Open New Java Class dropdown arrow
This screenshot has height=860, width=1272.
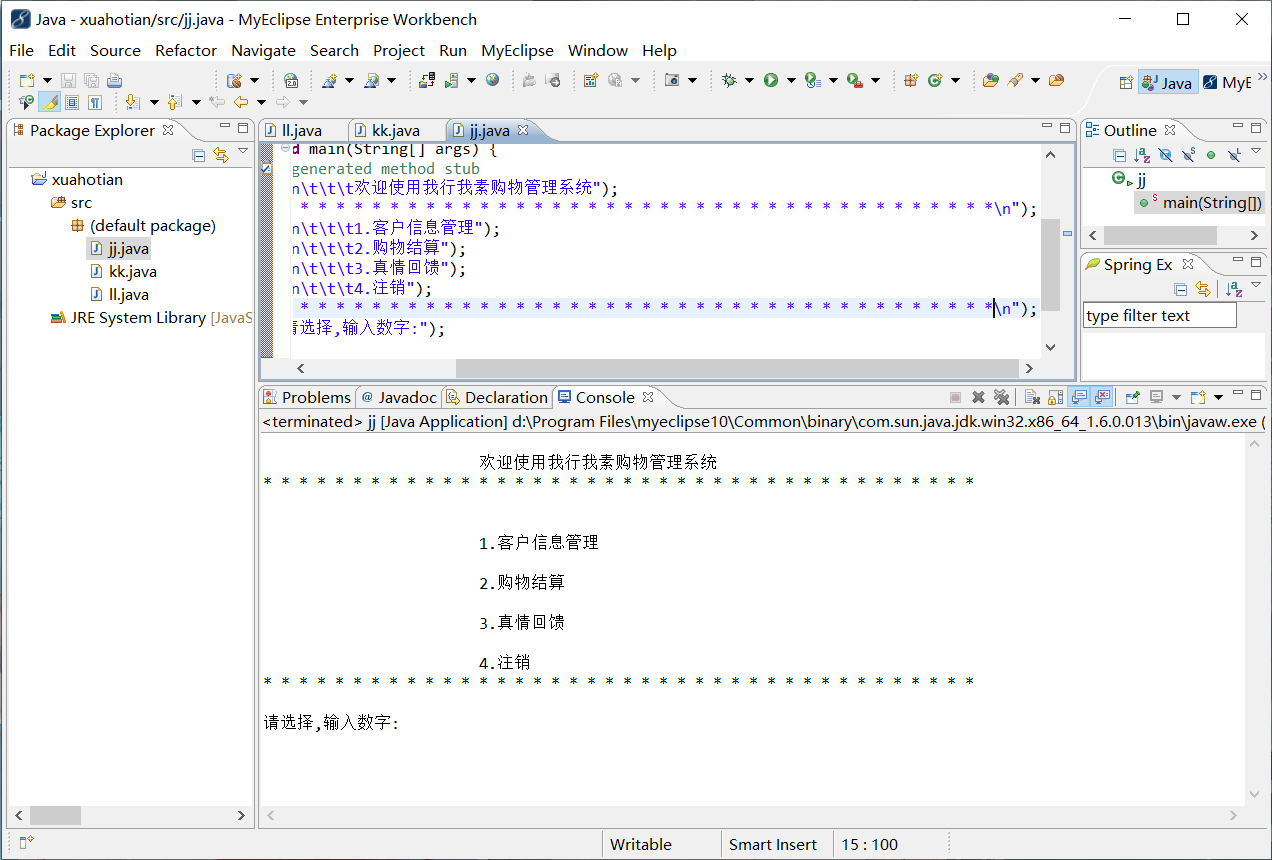[955, 80]
